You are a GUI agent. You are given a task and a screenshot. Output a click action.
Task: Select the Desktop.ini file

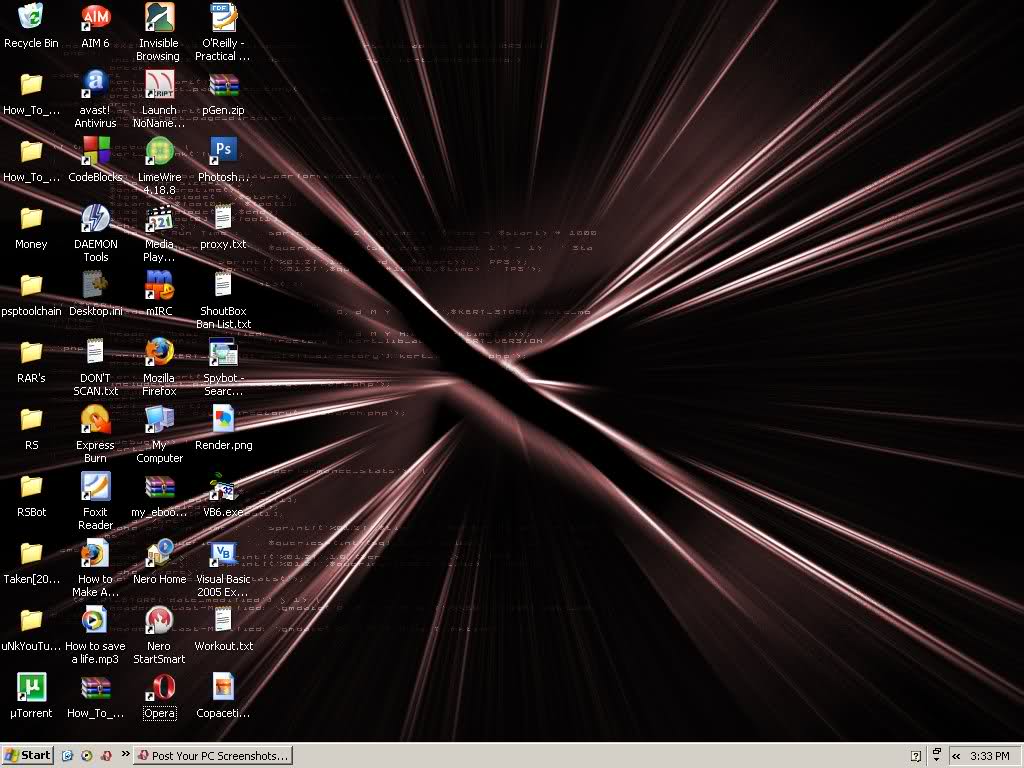95,285
